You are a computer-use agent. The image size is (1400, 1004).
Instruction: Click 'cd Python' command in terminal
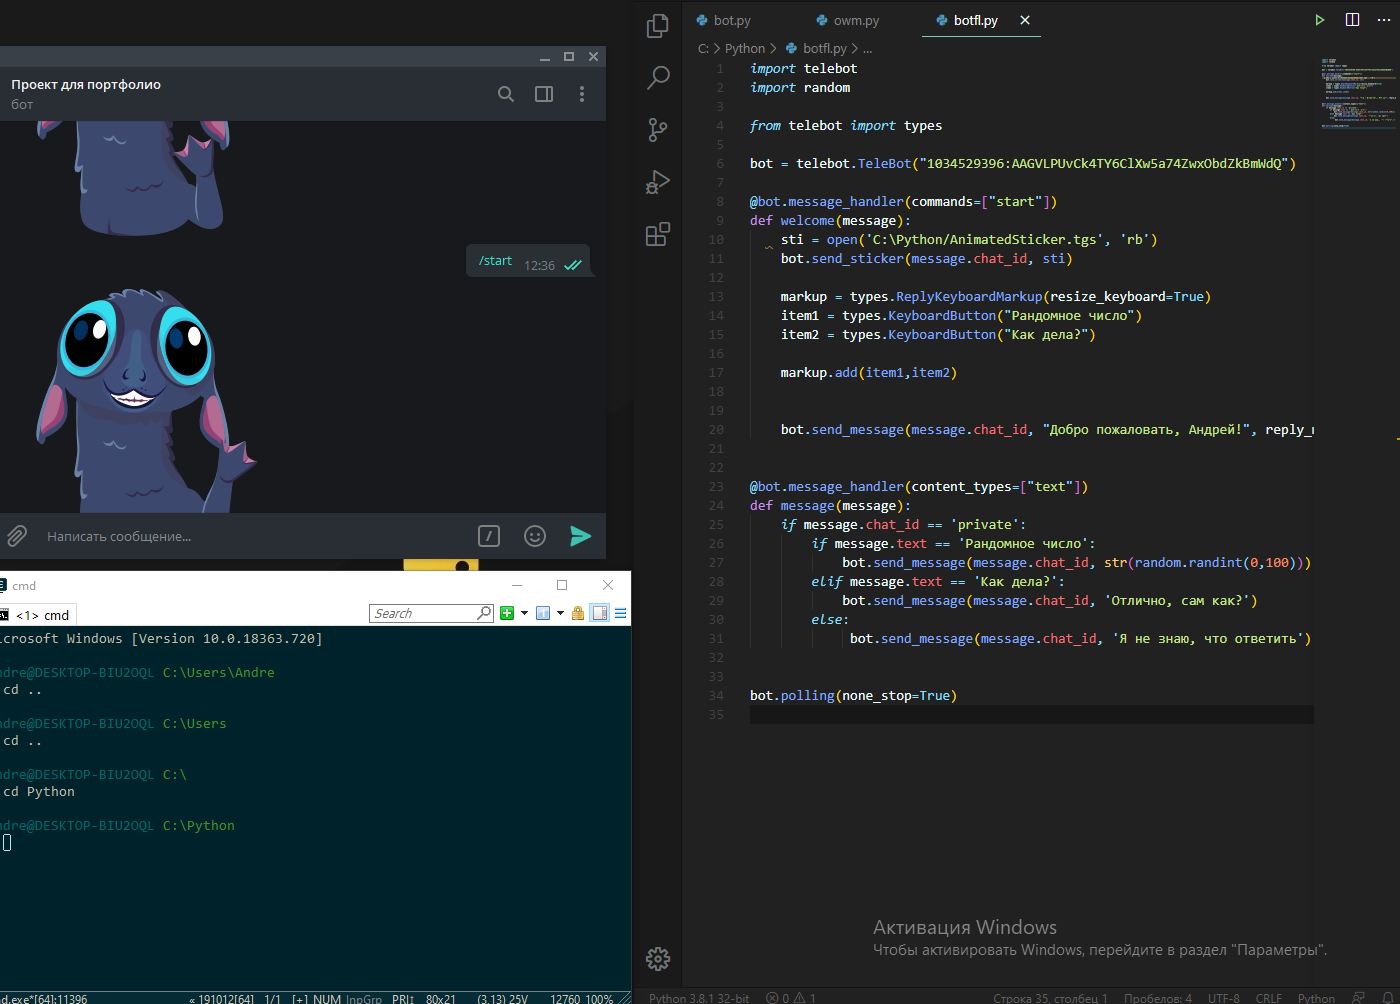39,792
